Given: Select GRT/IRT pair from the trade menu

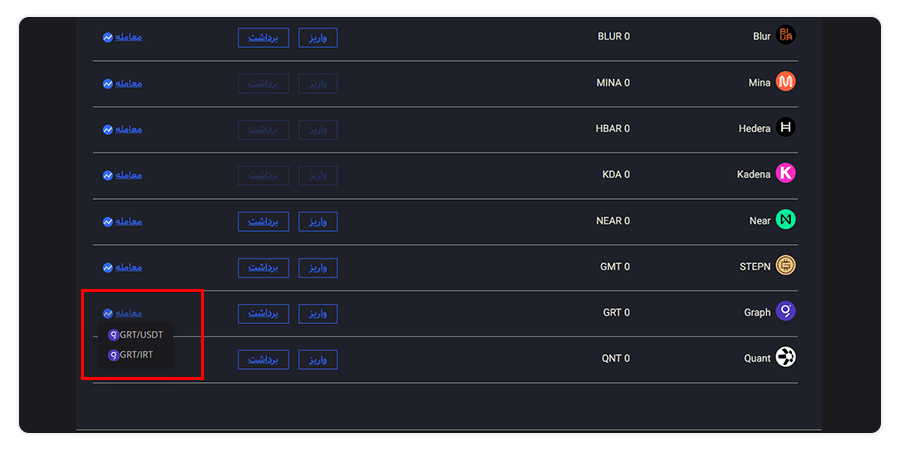Looking at the screenshot, I should [131, 355].
